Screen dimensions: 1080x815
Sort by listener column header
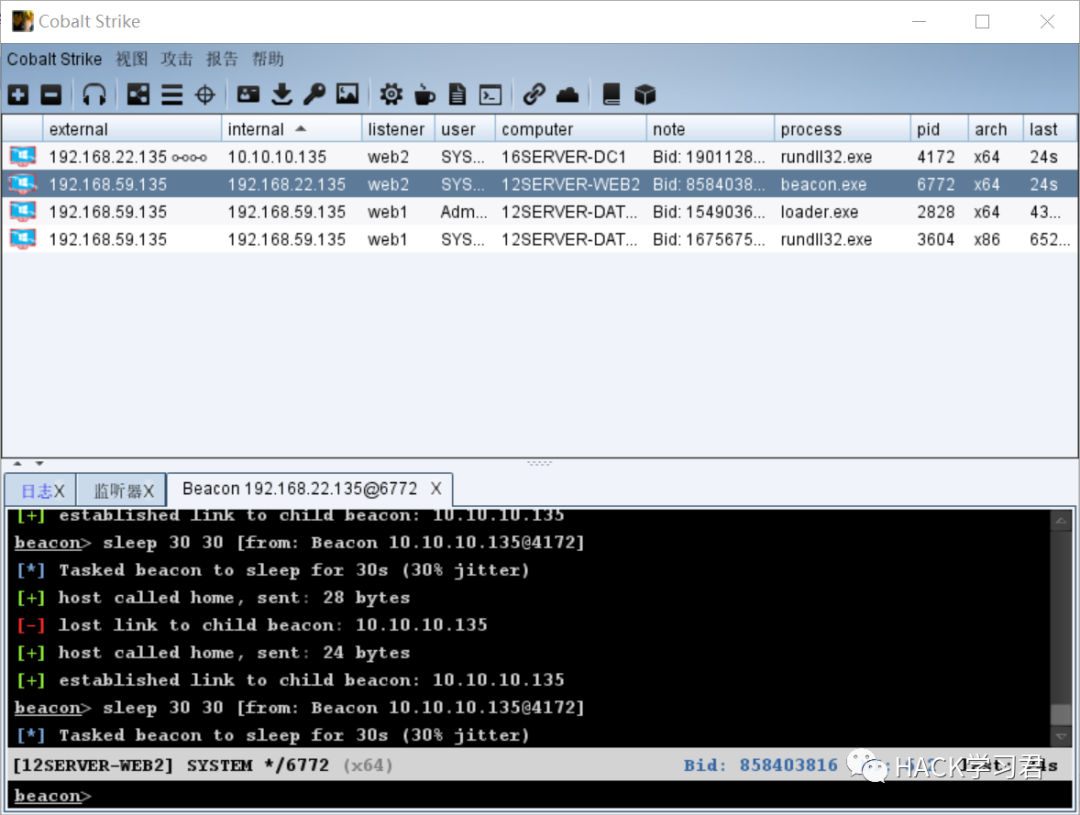click(x=398, y=130)
